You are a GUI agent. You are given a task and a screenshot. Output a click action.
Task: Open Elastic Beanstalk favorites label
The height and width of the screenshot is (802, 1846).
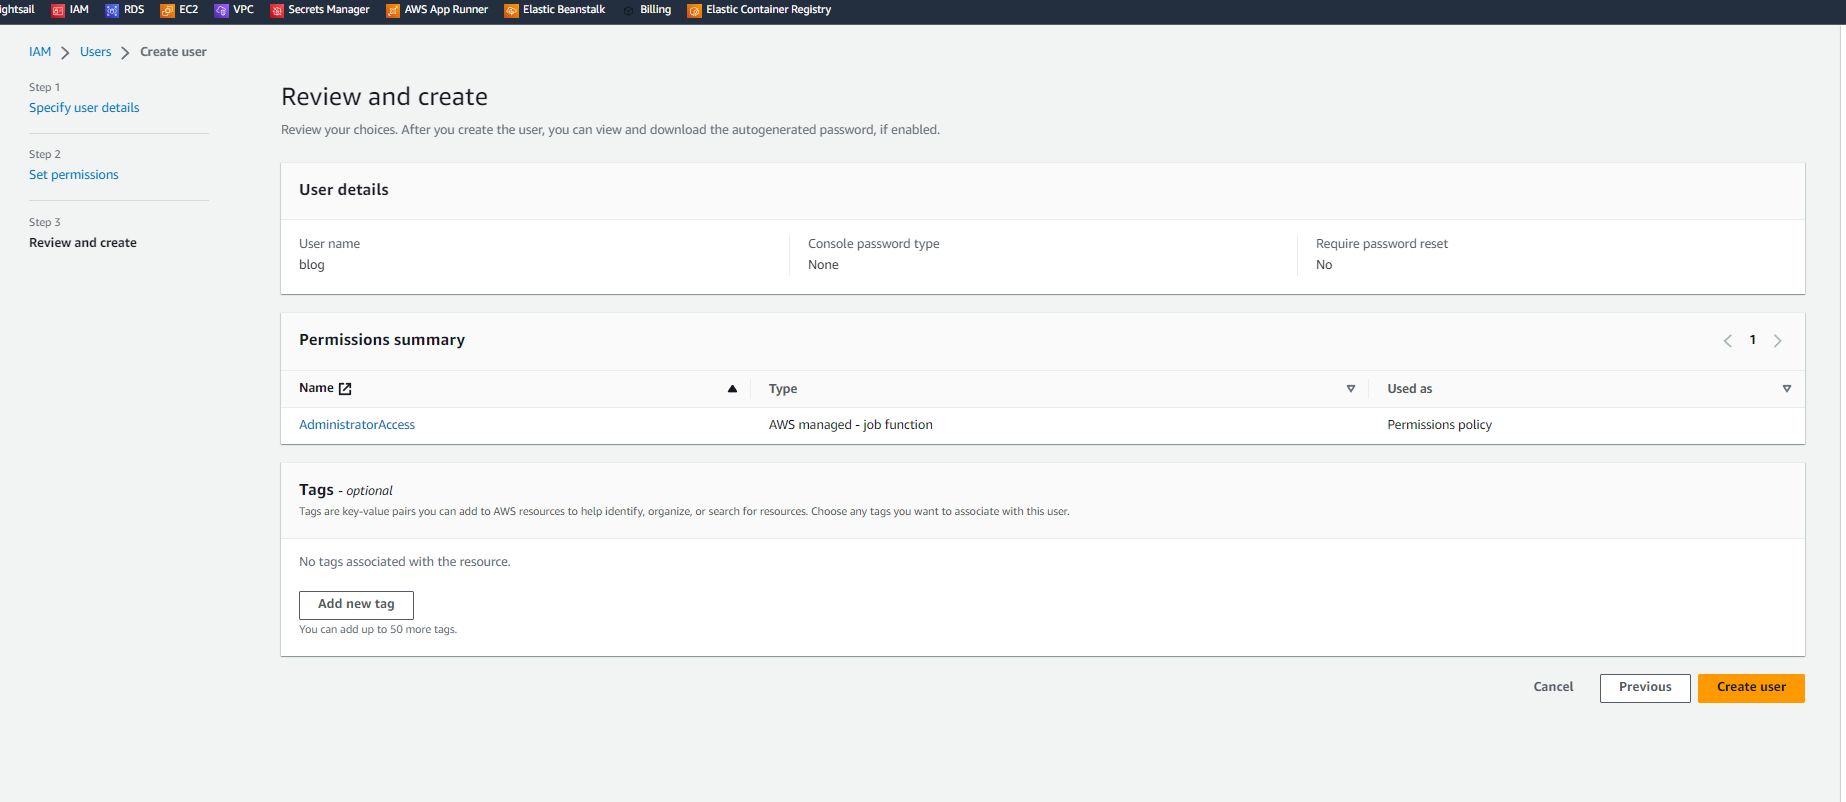pos(564,10)
